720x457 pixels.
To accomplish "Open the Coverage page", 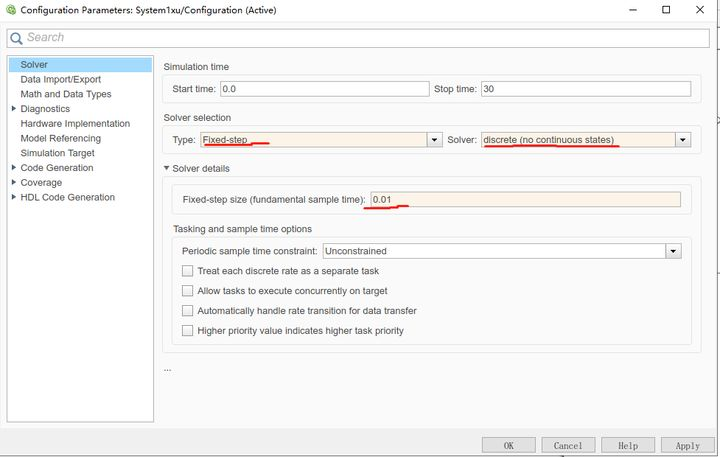I will pos(41,182).
